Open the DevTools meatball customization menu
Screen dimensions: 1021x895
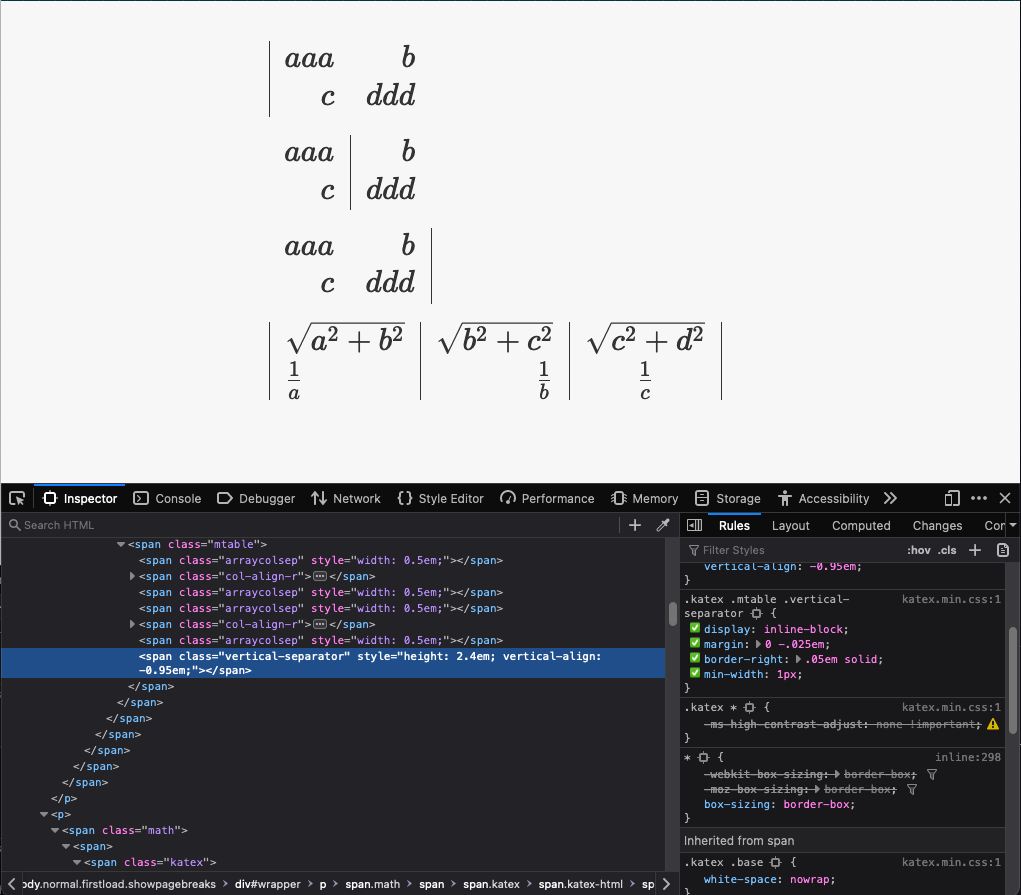coord(979,498)
